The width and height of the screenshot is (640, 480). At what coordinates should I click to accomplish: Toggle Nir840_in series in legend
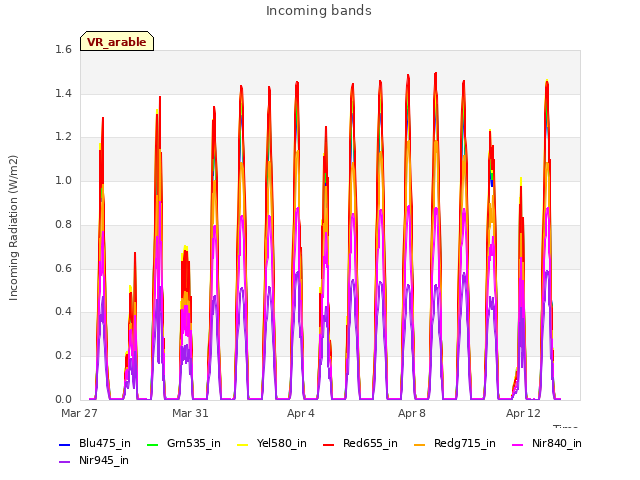point(547,444)
